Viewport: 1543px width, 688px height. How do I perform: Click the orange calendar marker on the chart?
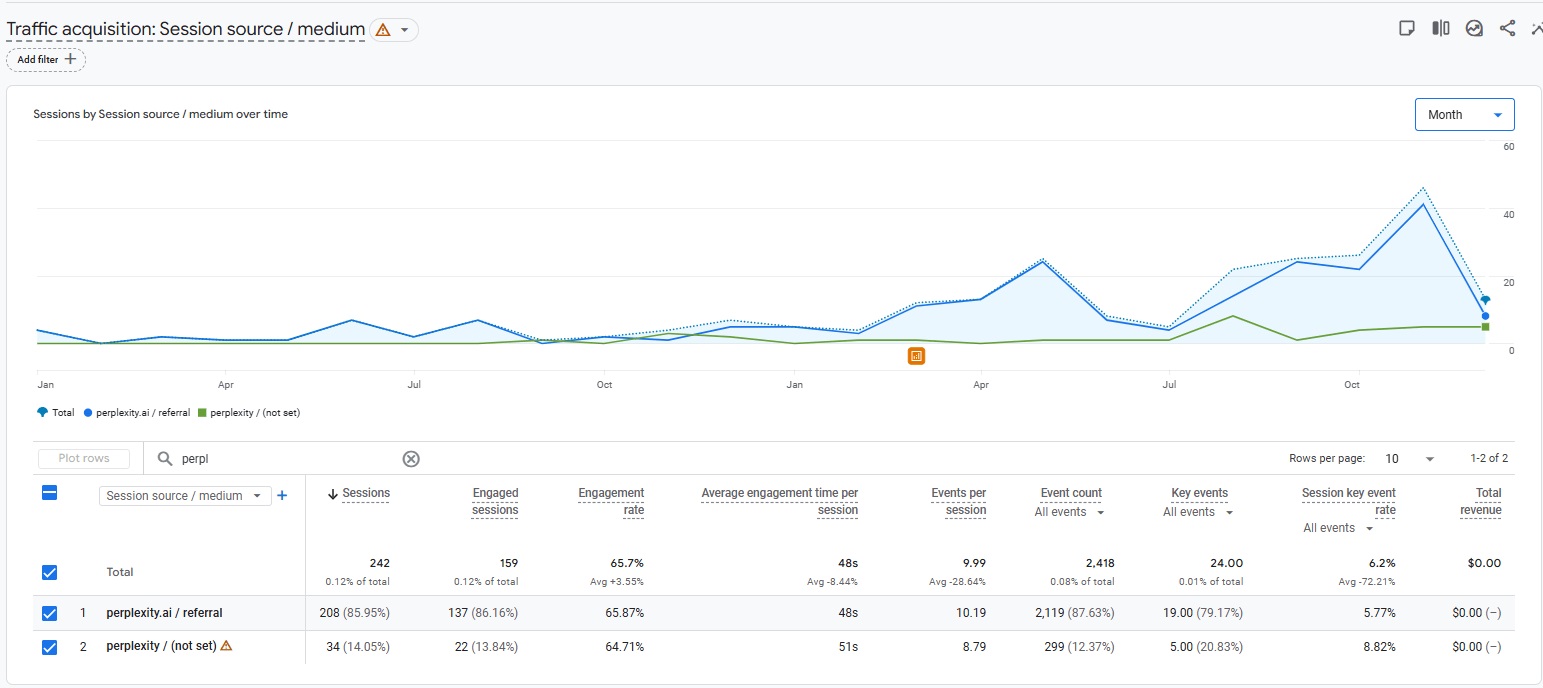point(916,355)
